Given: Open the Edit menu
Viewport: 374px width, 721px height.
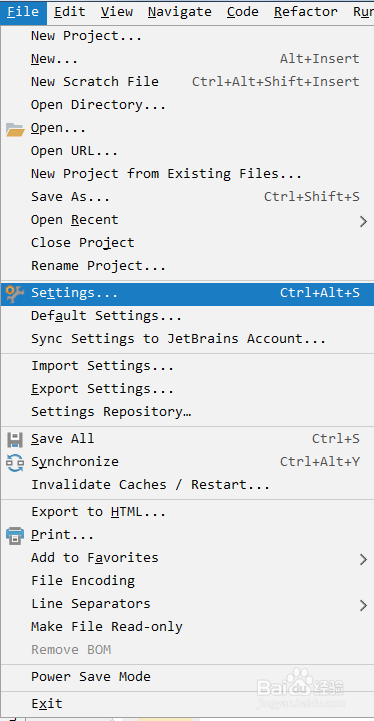Looking at the screenshot, I should click(70, 12).
